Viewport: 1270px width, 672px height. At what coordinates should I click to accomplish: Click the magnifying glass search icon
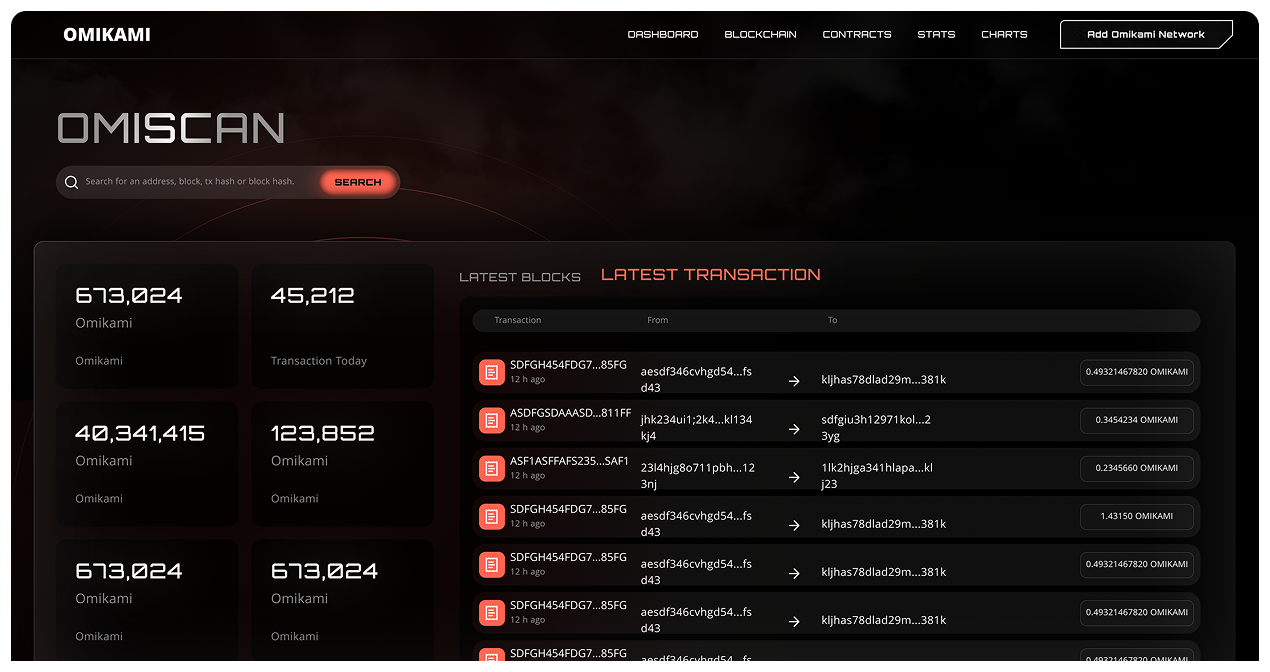(71, 182)
